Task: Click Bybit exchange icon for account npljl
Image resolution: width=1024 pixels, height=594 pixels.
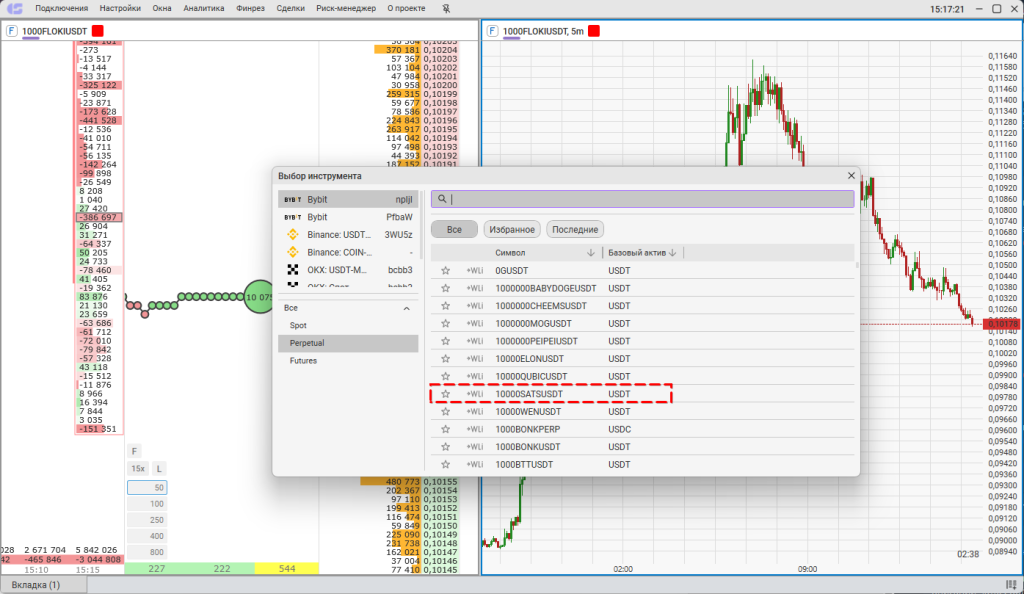Action: [x=293, y=199]
